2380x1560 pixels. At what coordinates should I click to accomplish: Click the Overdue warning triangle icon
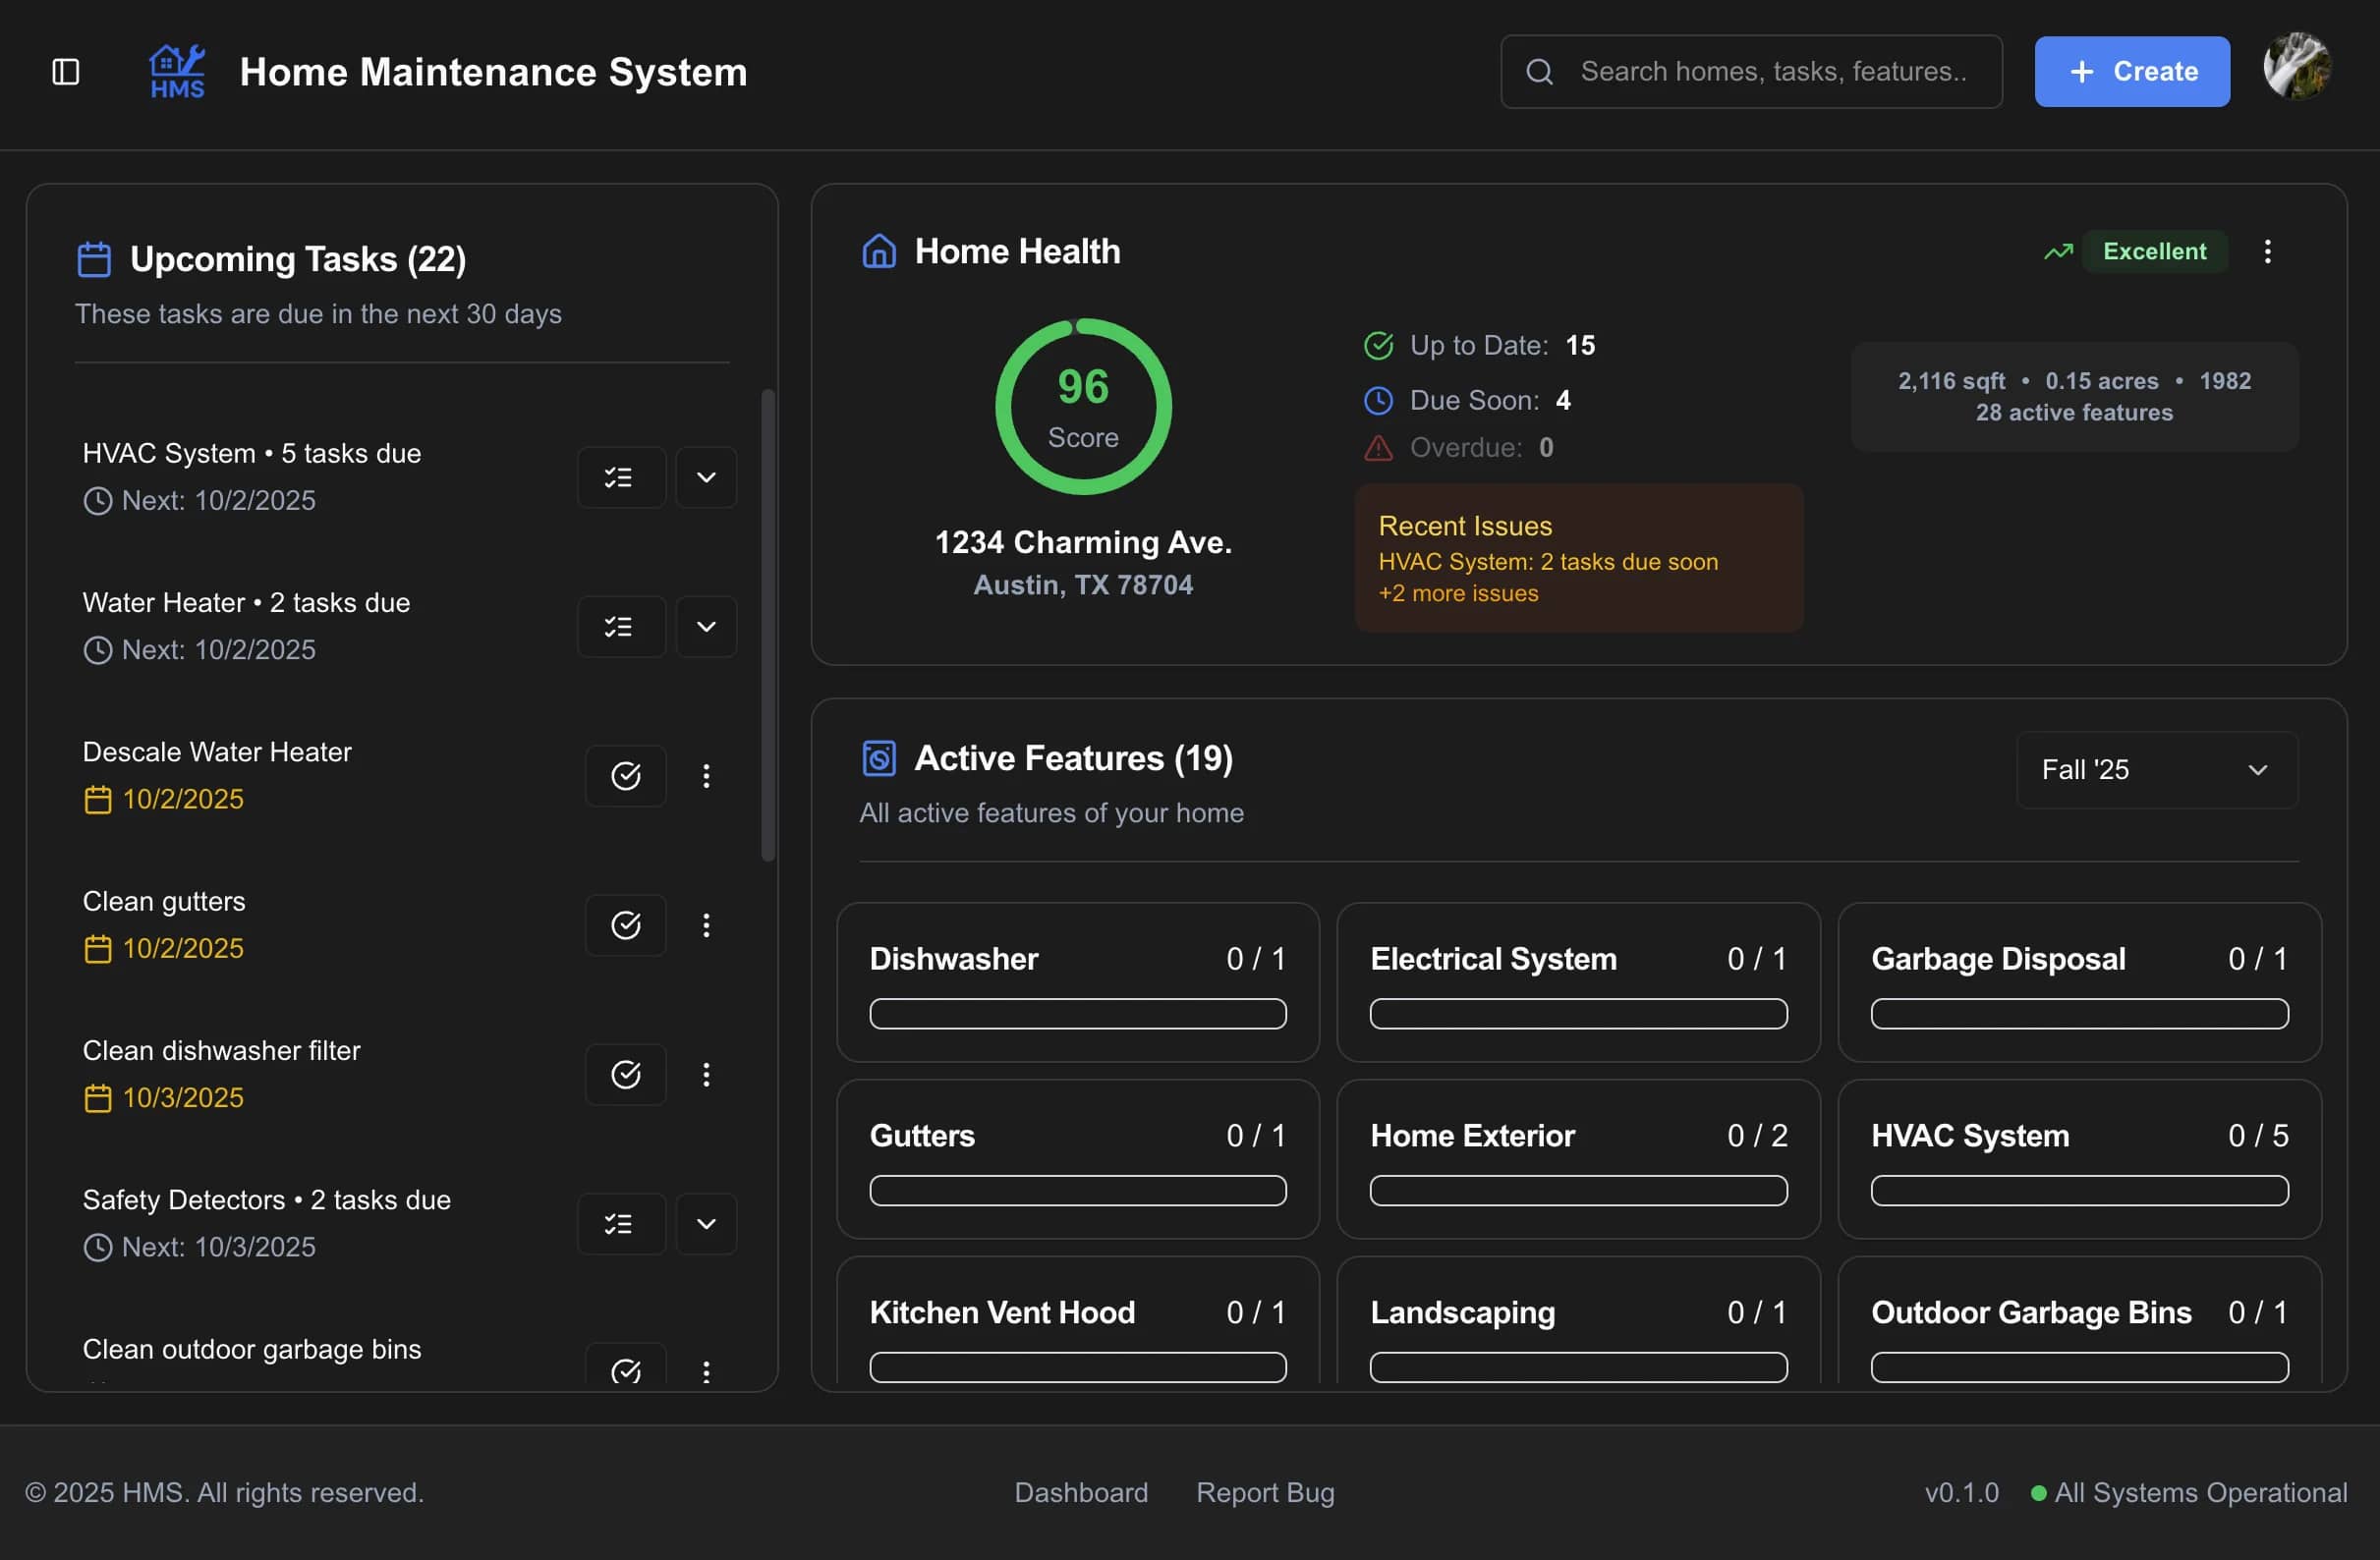point(1378,448)
